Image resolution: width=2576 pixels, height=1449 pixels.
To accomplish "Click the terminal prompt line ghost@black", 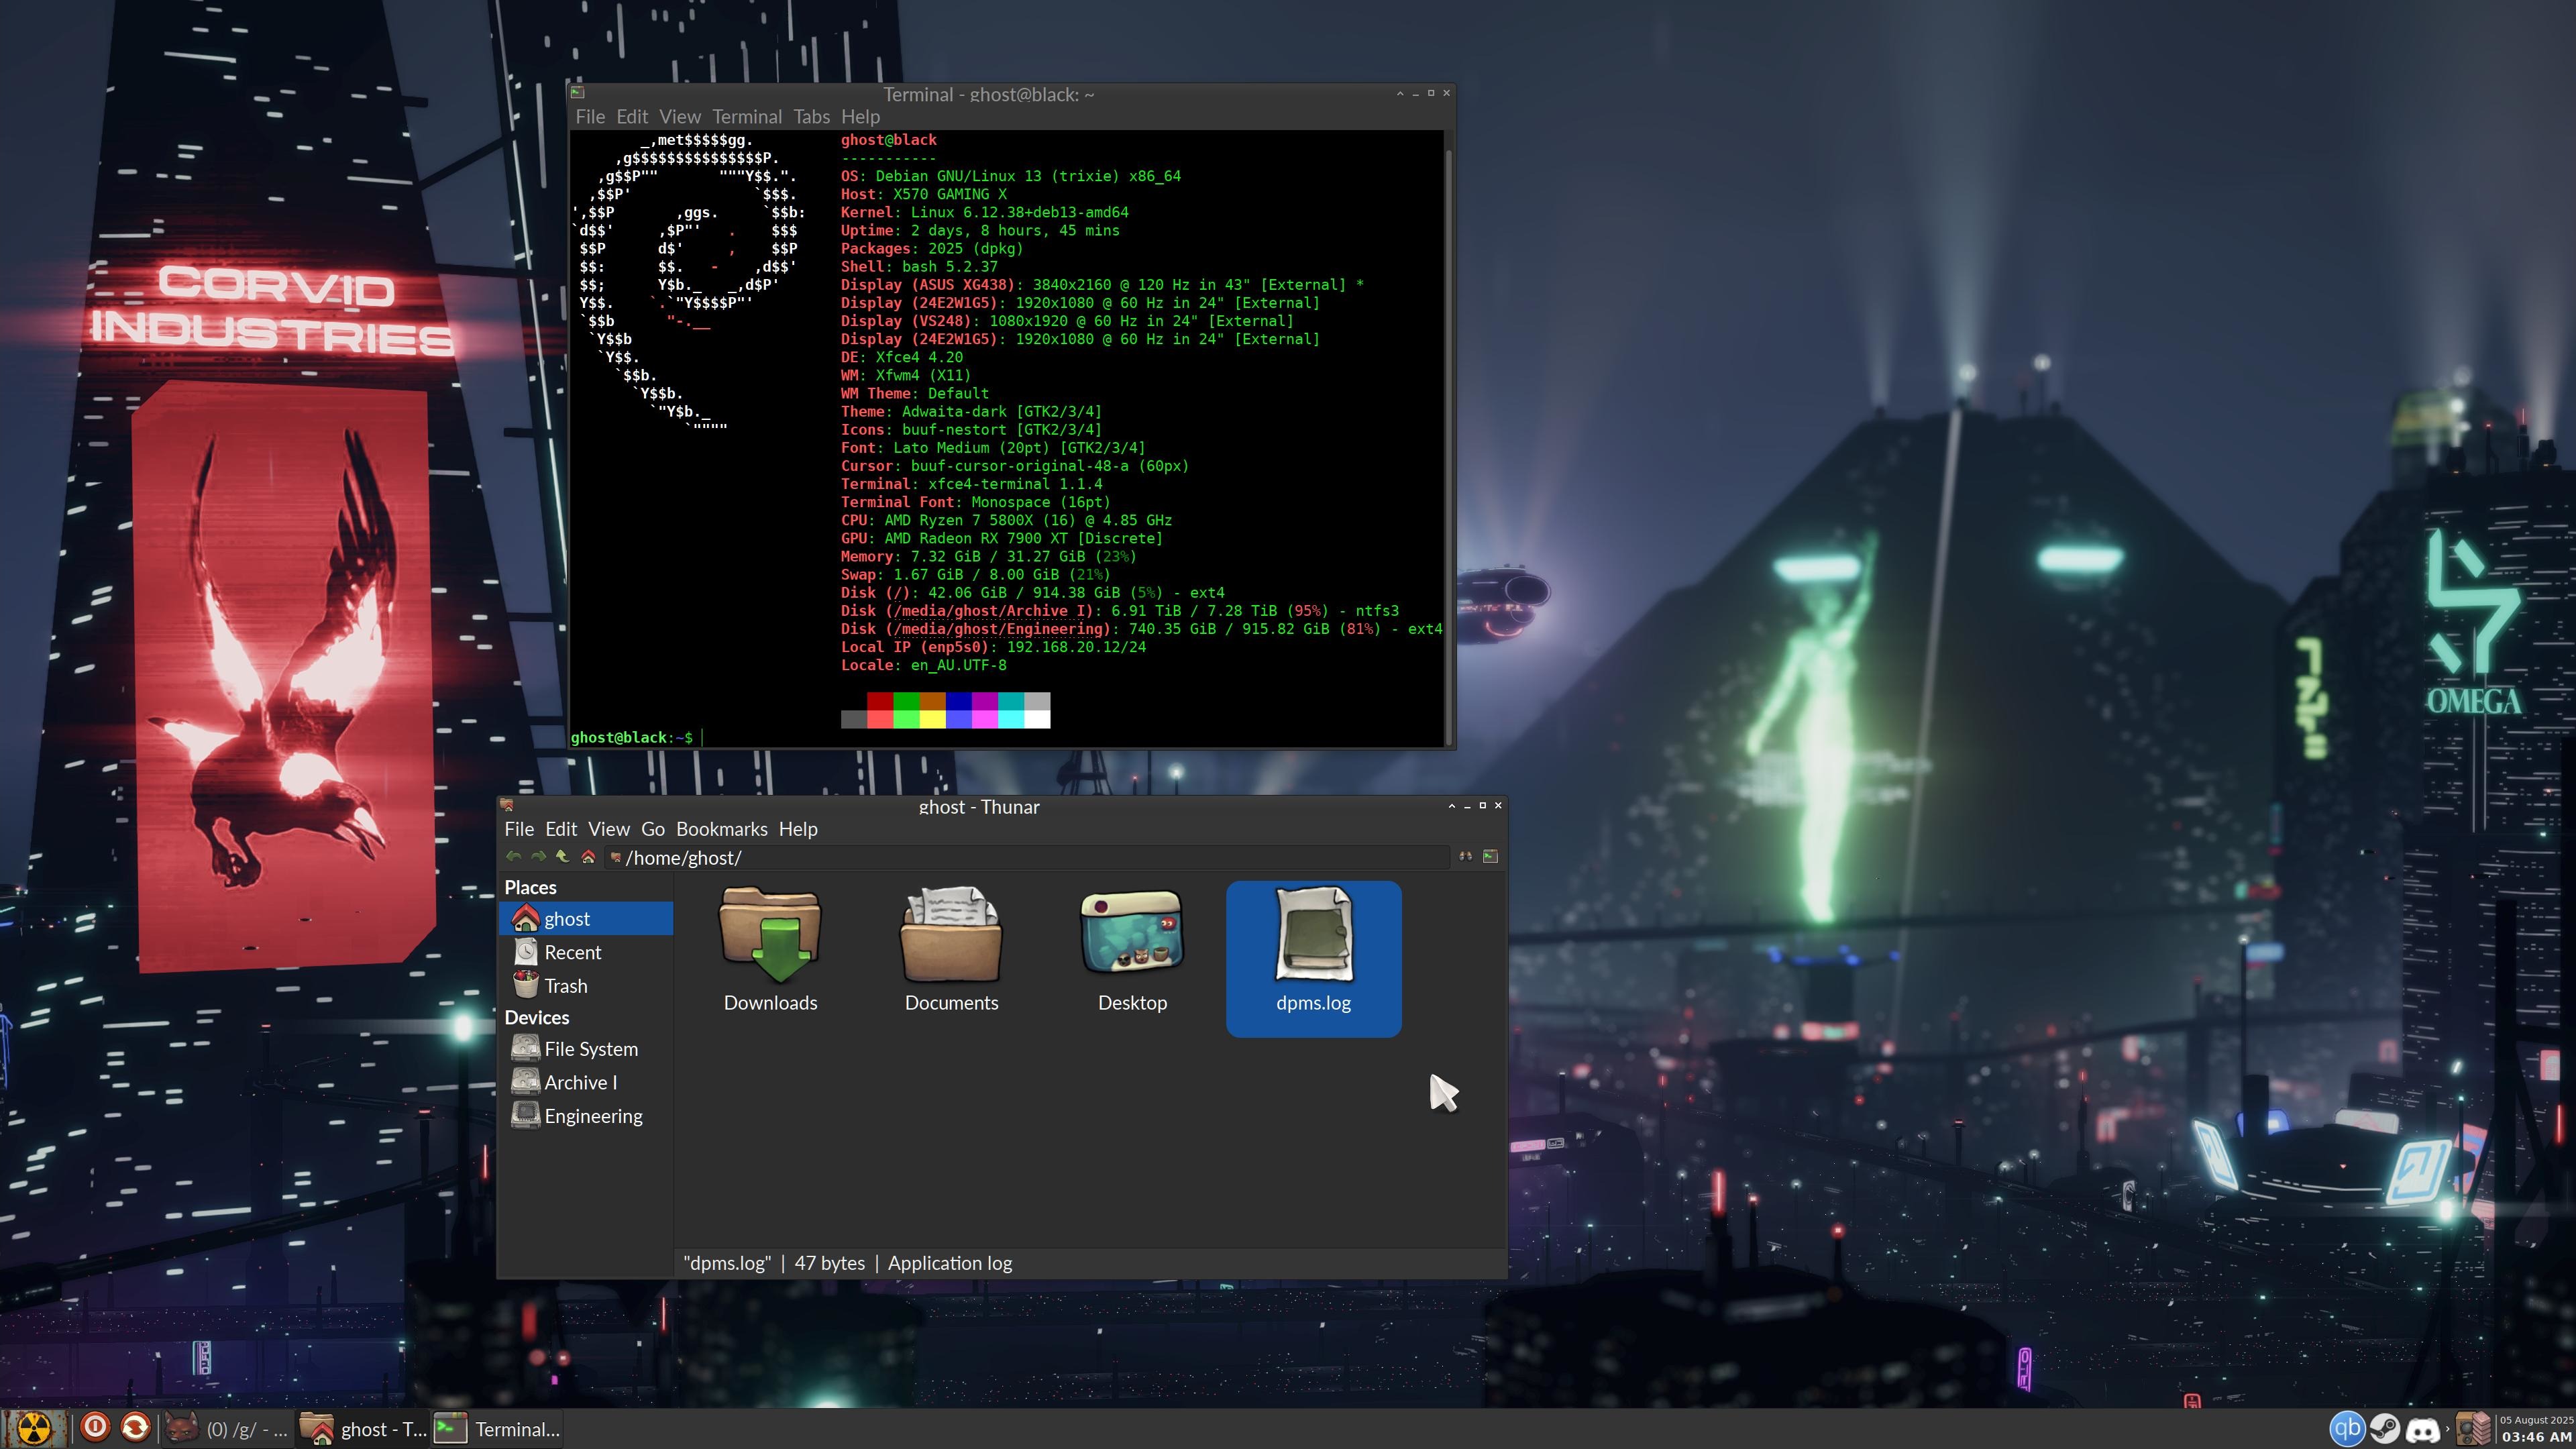I will [x=631, y=738].
